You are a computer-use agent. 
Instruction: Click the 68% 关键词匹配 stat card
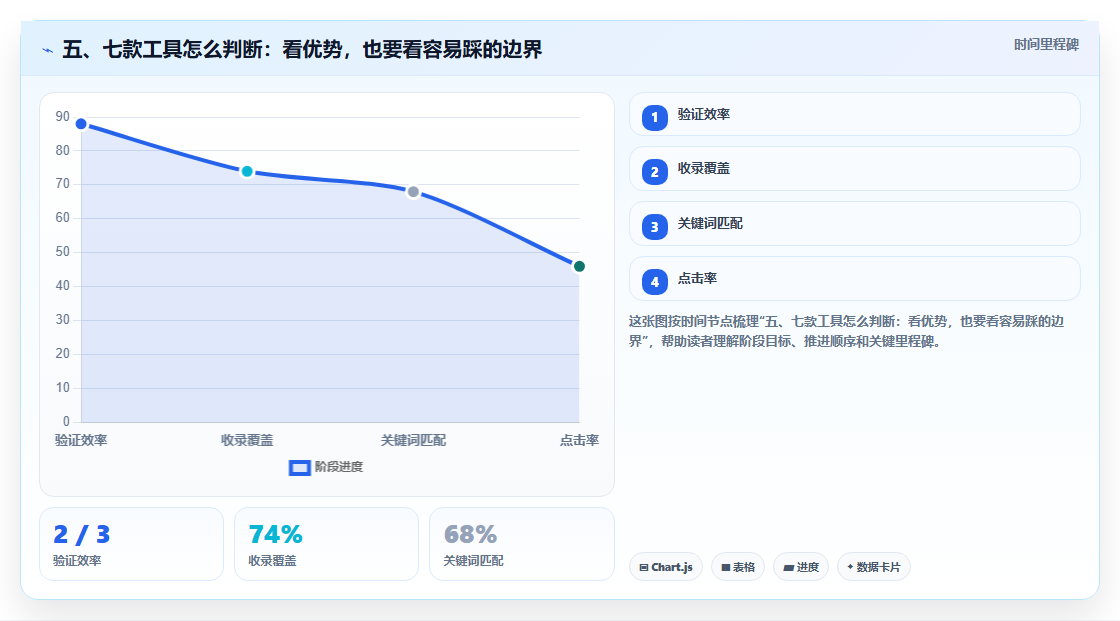(521, 544)
